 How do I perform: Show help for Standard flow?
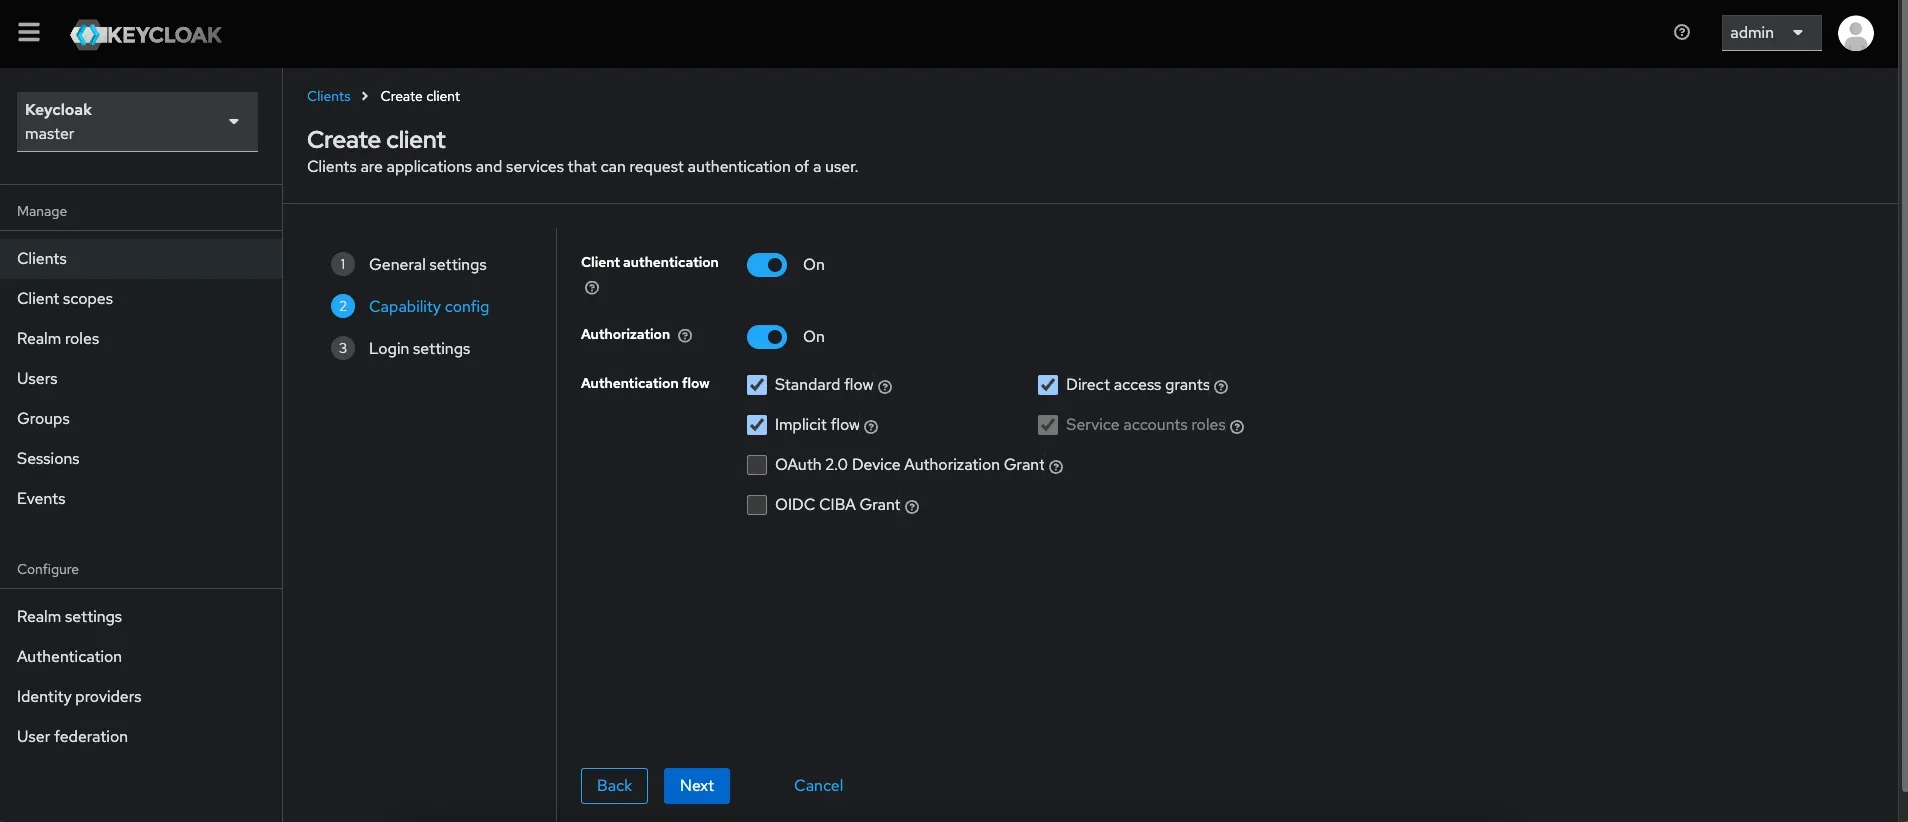pyautogui.click(x=885, y=387)
